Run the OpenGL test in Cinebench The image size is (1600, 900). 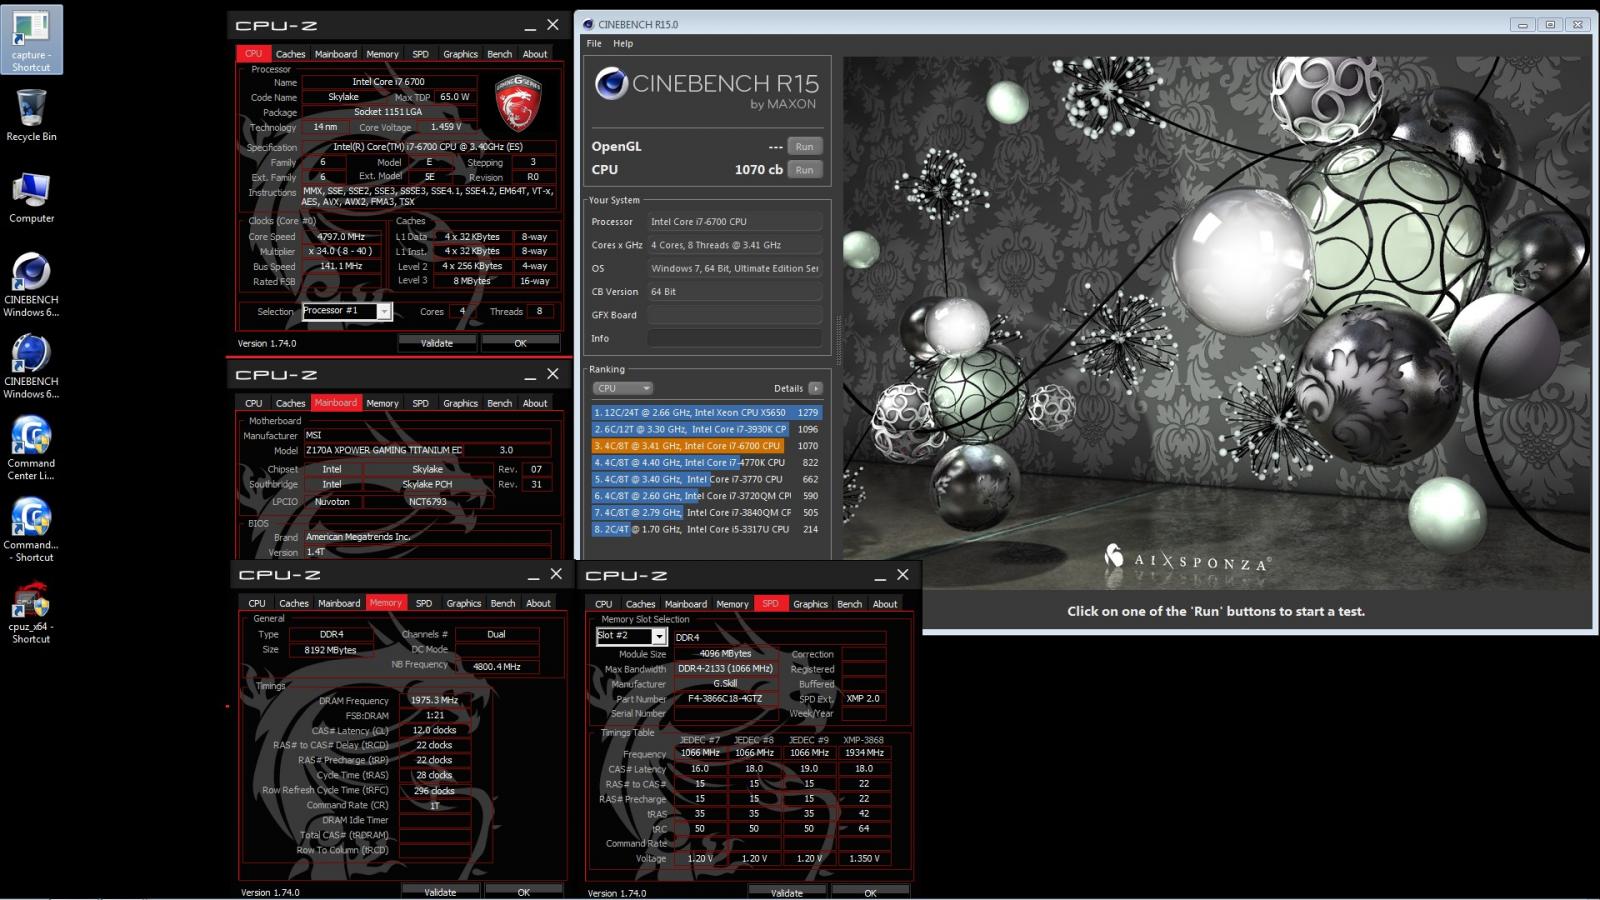pos(804,146)
